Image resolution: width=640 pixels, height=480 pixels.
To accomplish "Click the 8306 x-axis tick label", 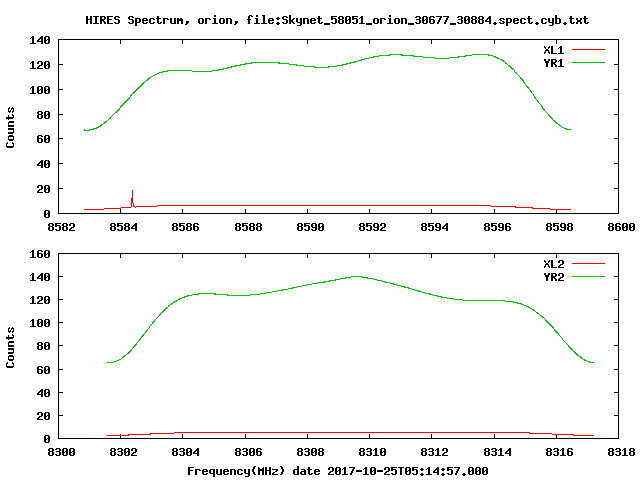I will coord(248,453).
